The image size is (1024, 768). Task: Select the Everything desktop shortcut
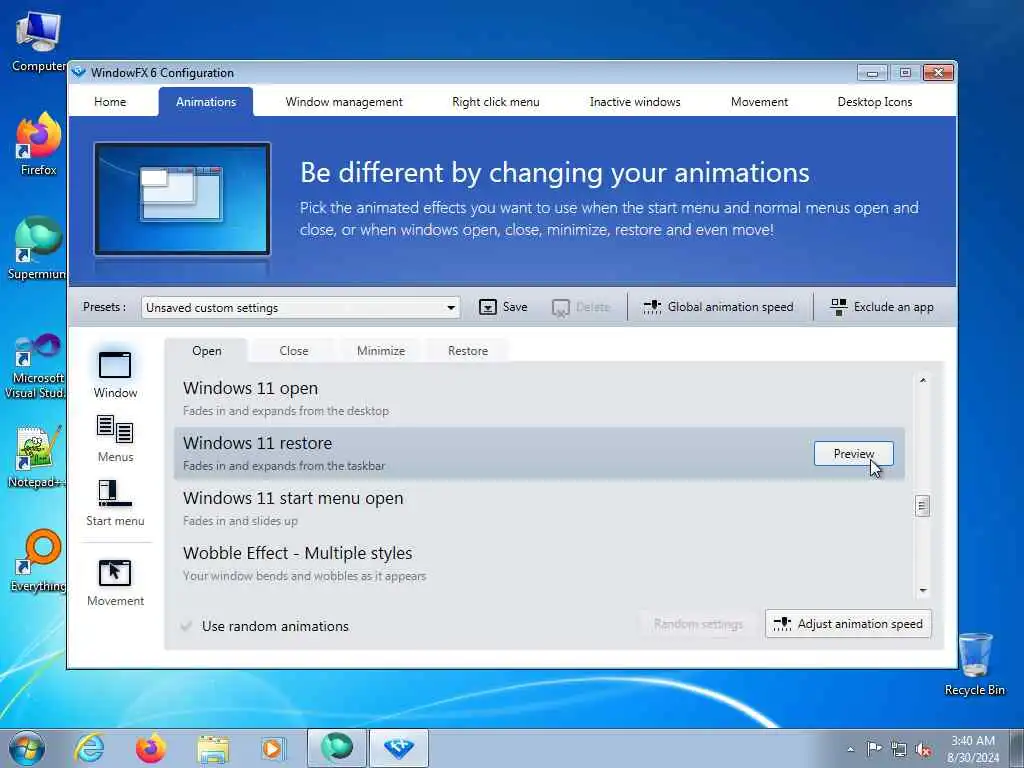click(38, 560)
